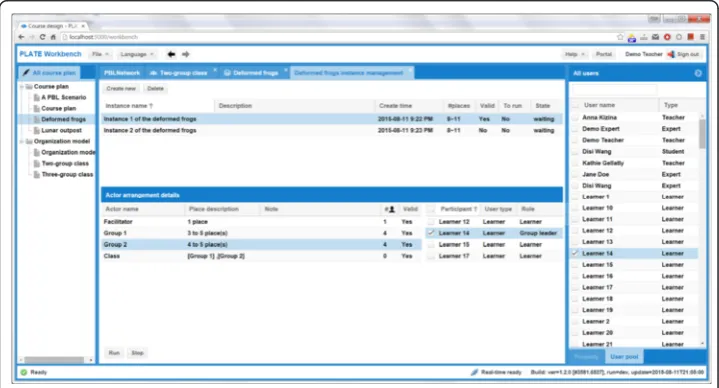Sort by the Instance name column

[157, 106]
